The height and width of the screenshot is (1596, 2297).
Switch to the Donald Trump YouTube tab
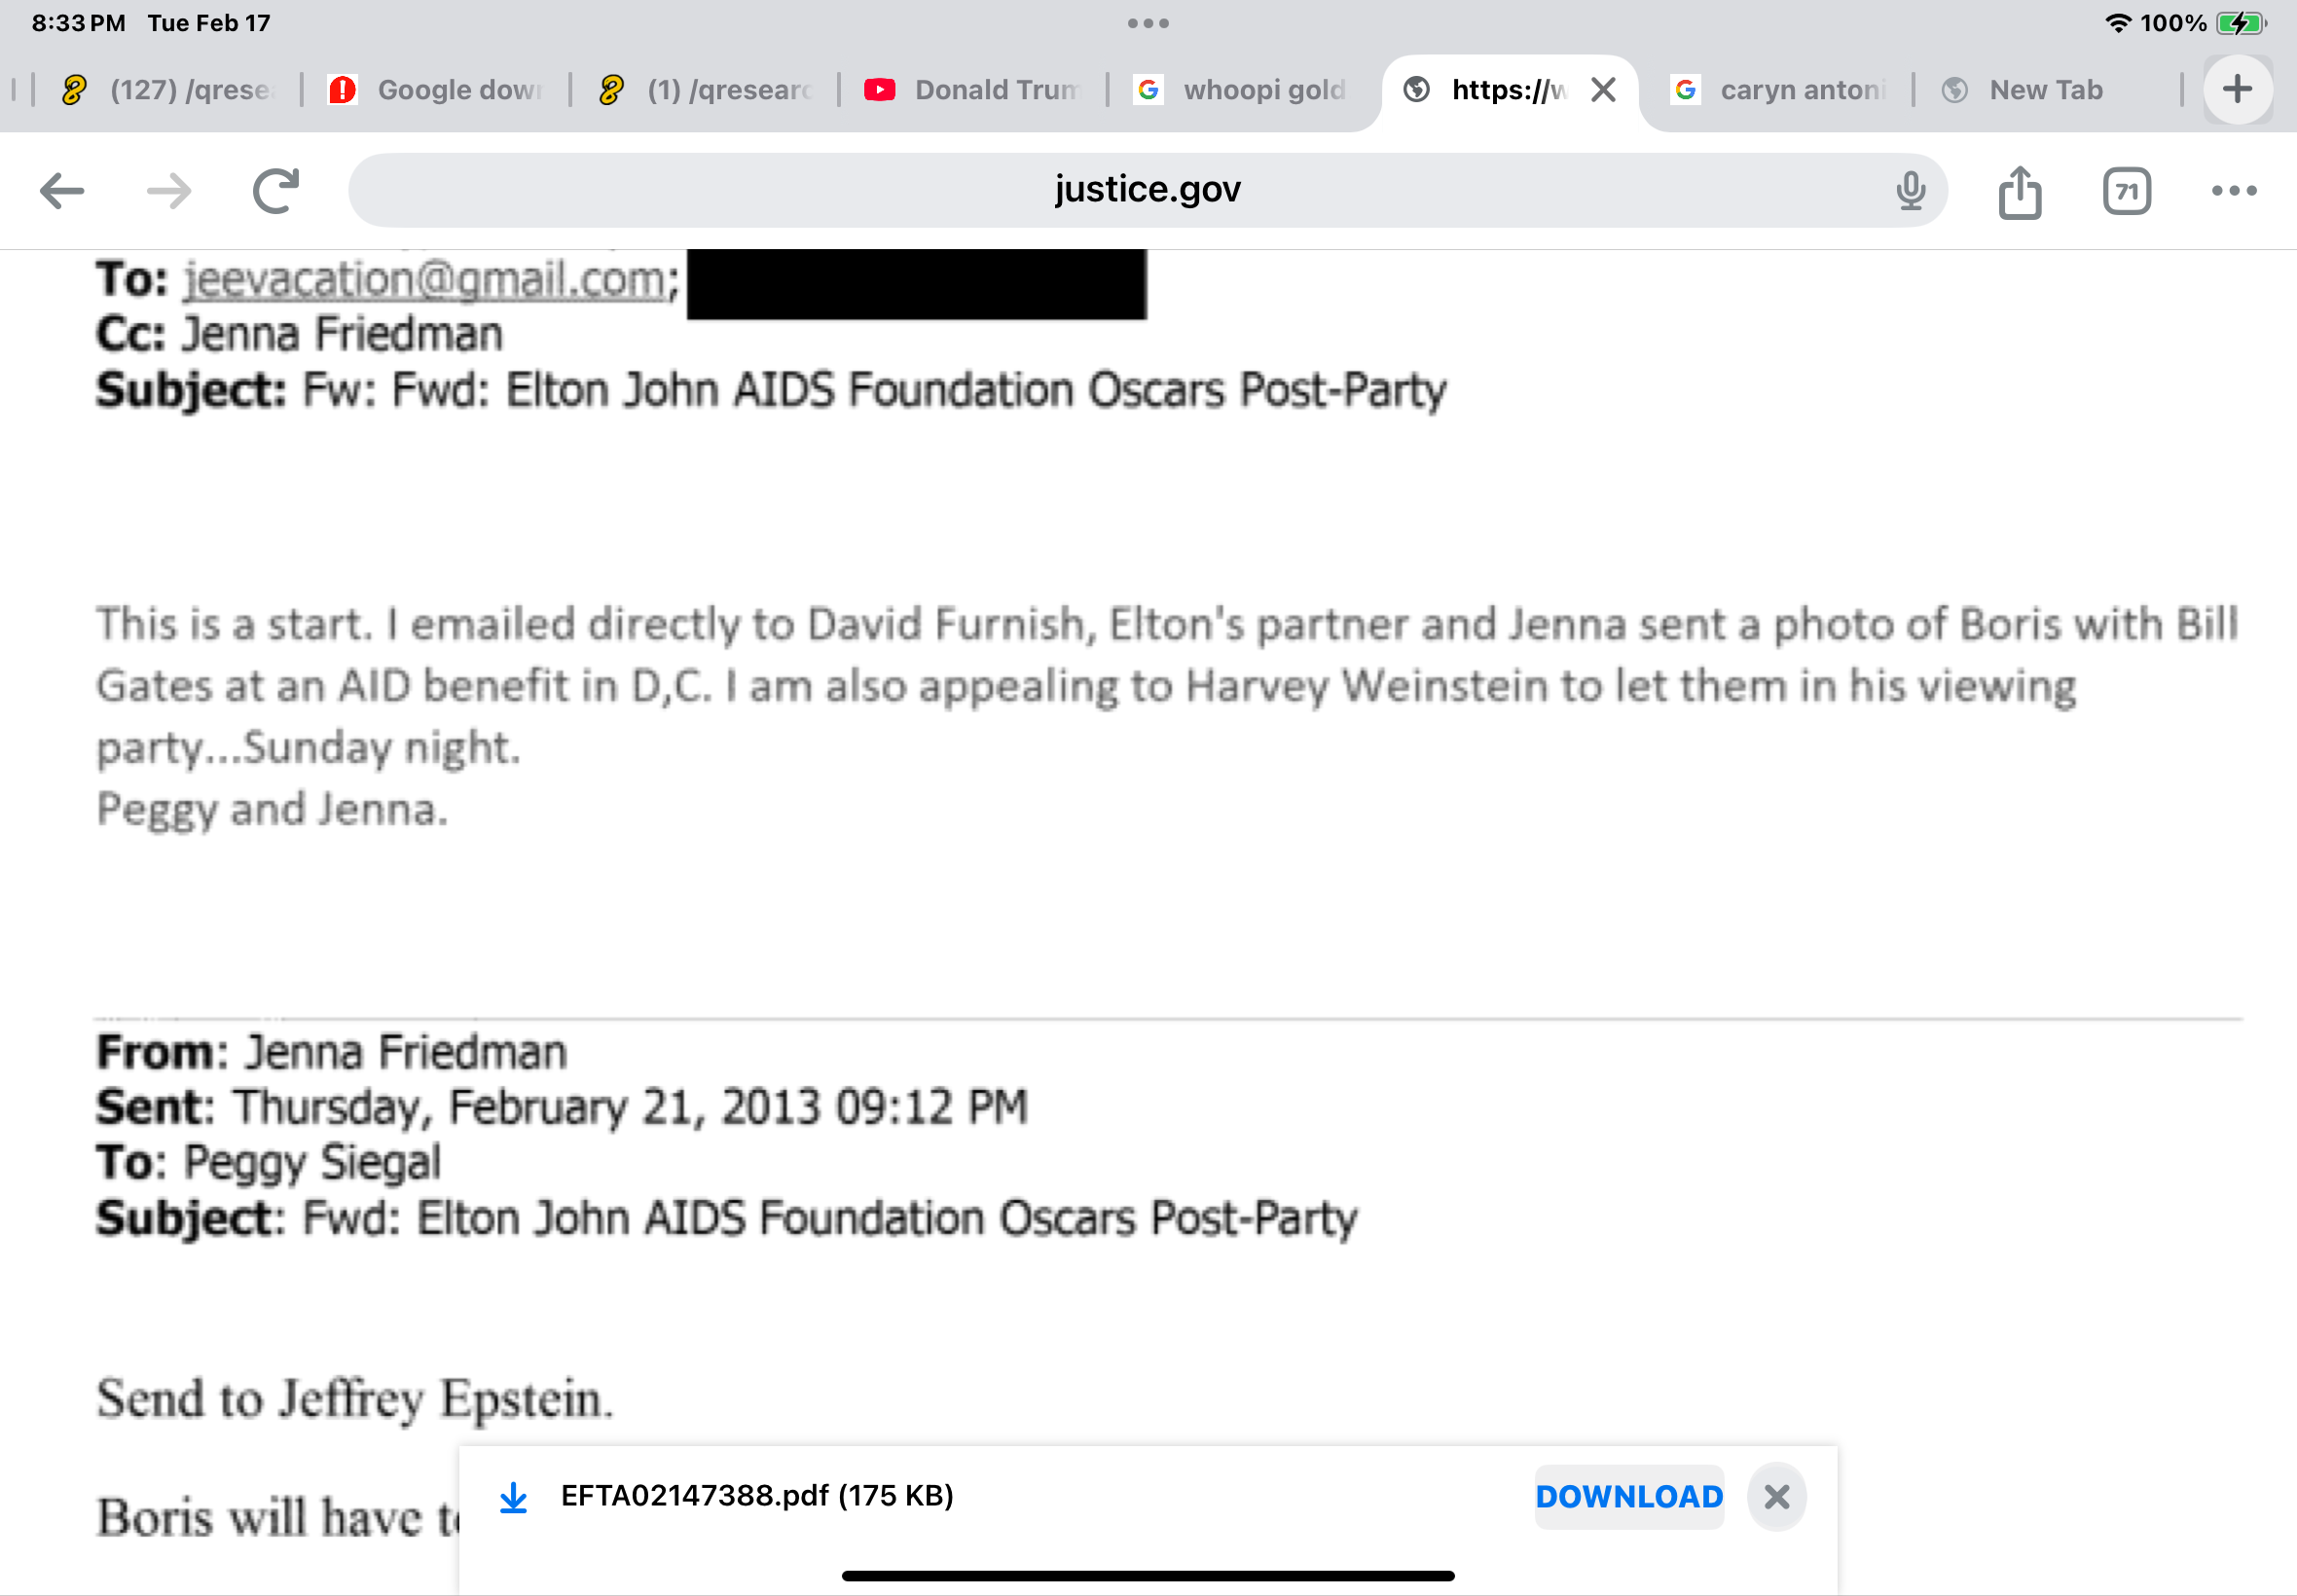(975, 90)
